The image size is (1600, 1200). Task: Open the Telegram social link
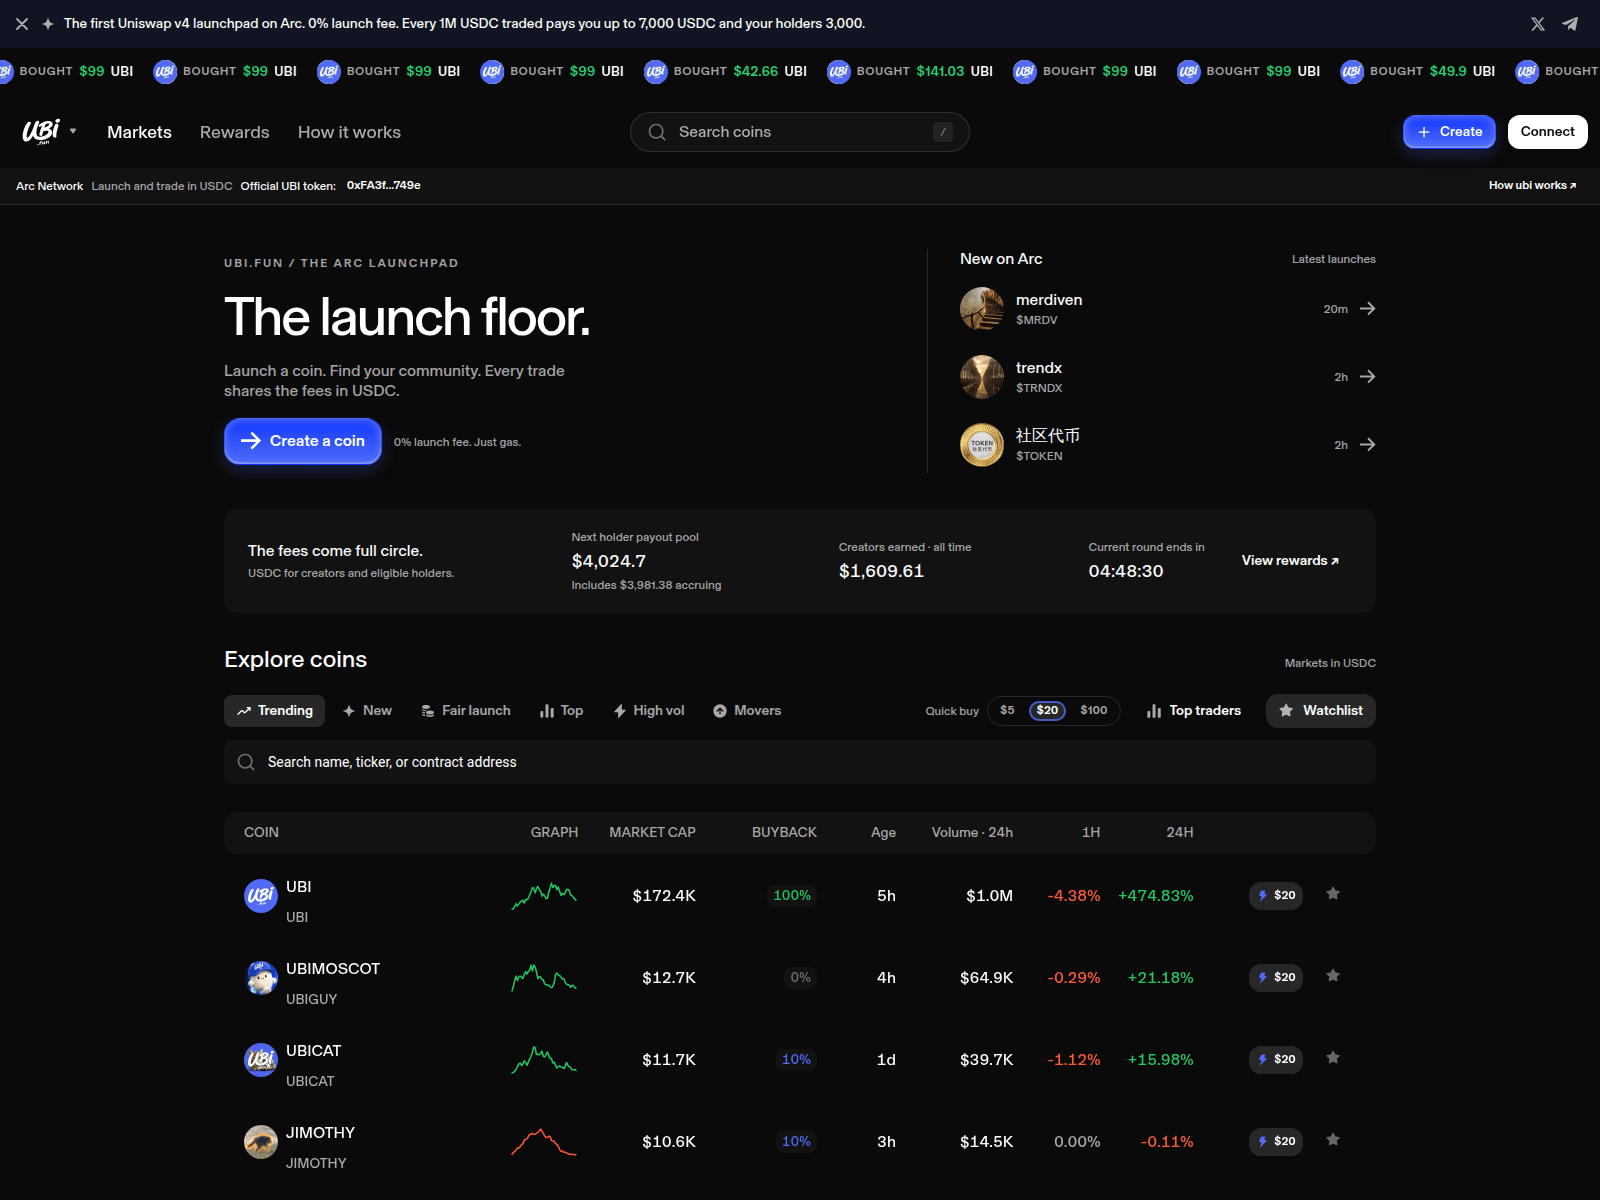point(1571,24)
